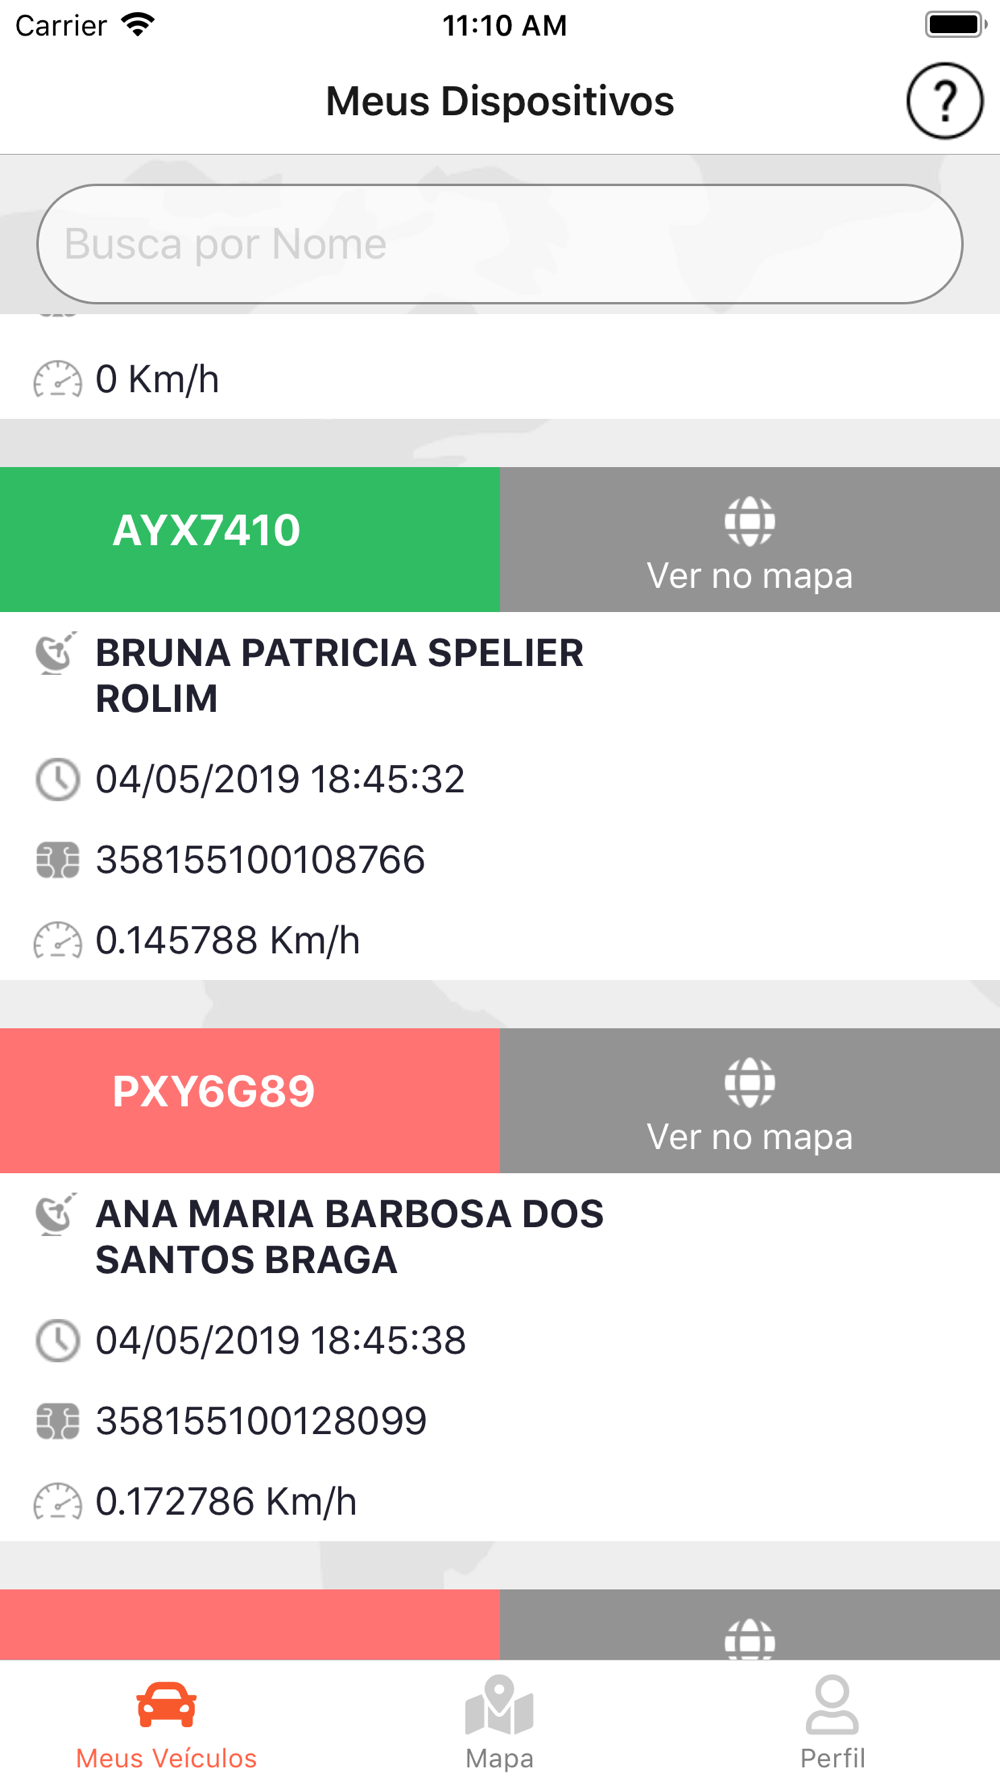Screen dimensions: 1000x1778
Task: Click the clock icon next to 18:45:32
Action: [x=57, y=779]
